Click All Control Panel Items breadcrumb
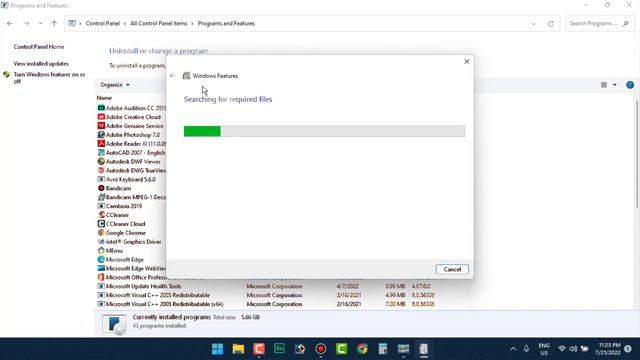Image resolution: width=640 pixels, height=360 pixels. click(158, 24)
